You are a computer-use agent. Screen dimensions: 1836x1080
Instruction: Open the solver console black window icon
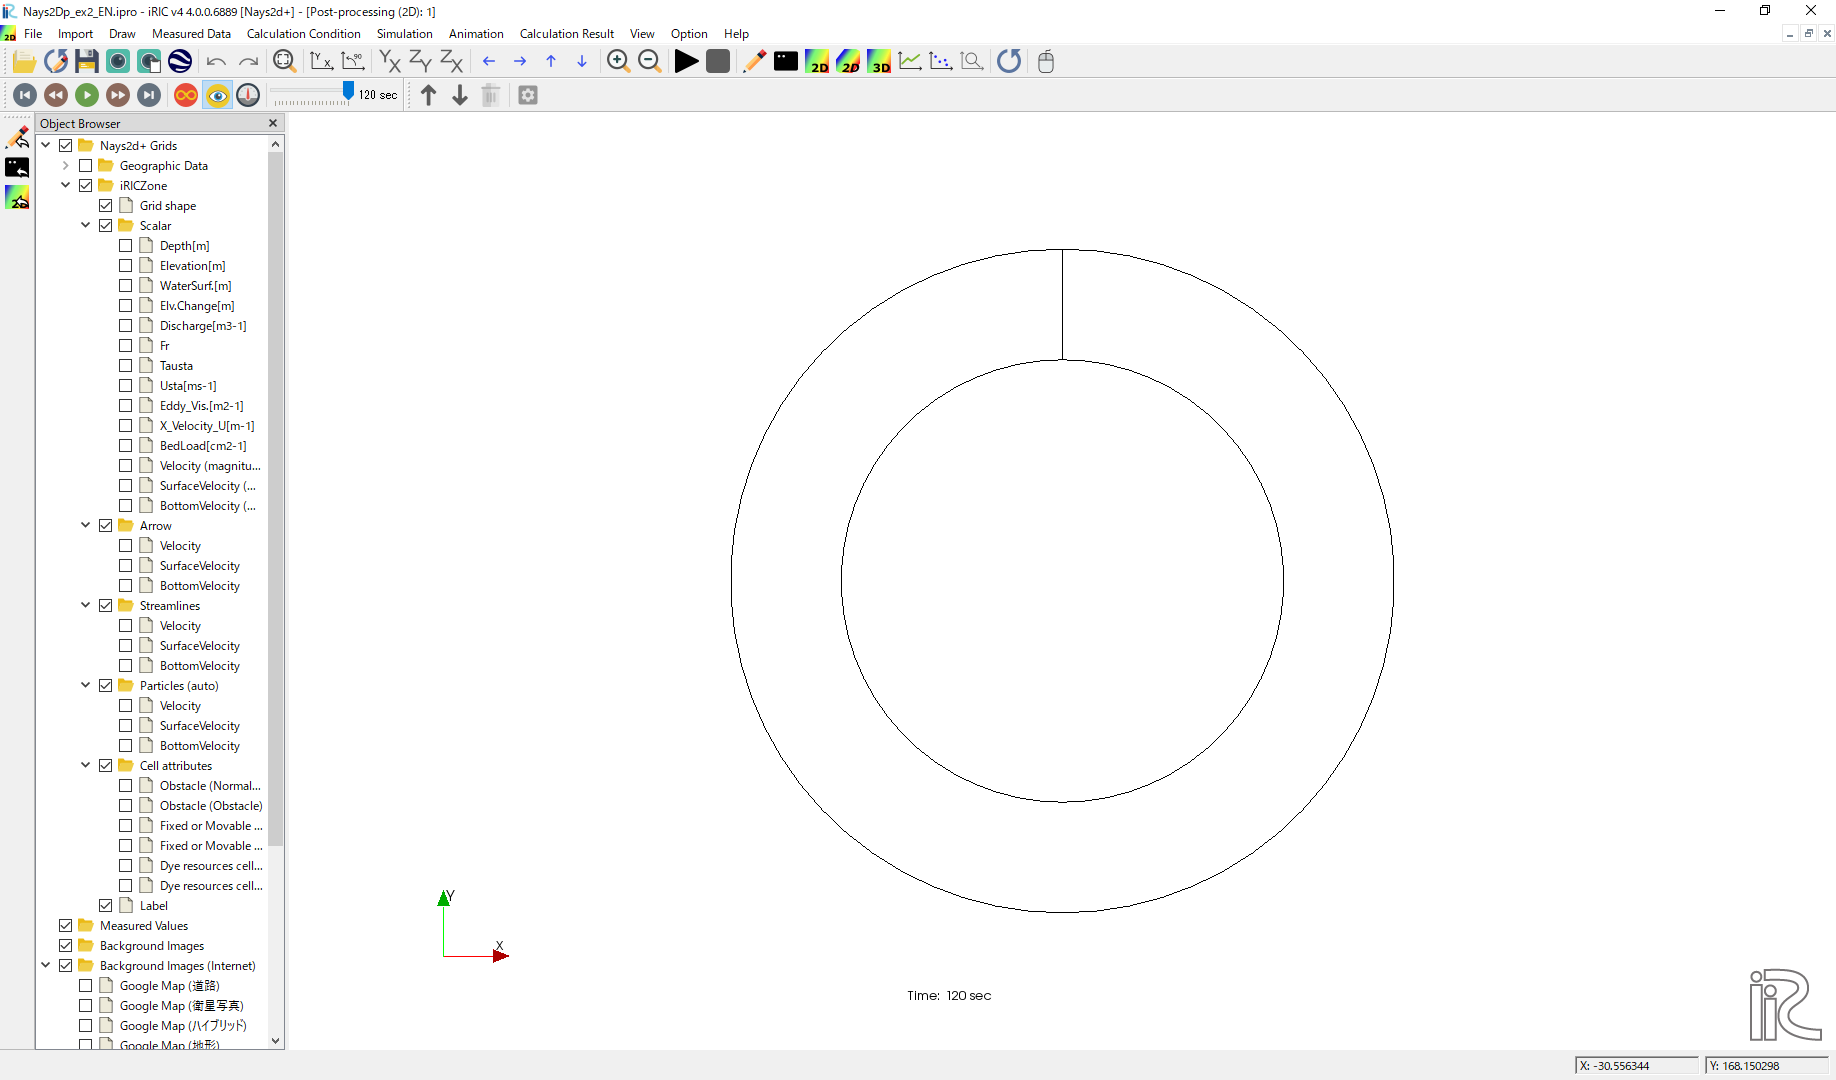click(x=786, y=61)
